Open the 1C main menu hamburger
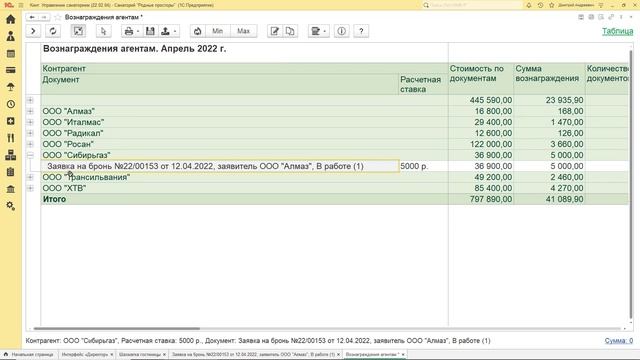Screen dimensions: 640x360 point(20,5)
